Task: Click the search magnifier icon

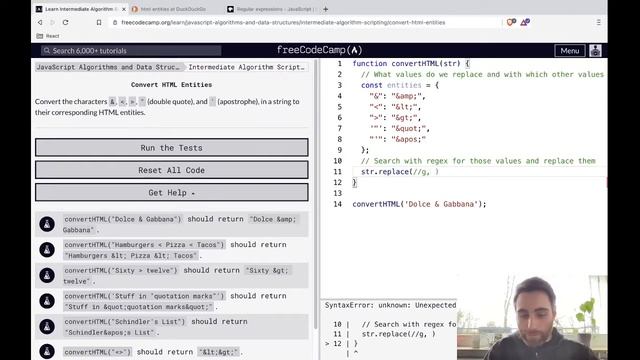Action: coord(47,51)
